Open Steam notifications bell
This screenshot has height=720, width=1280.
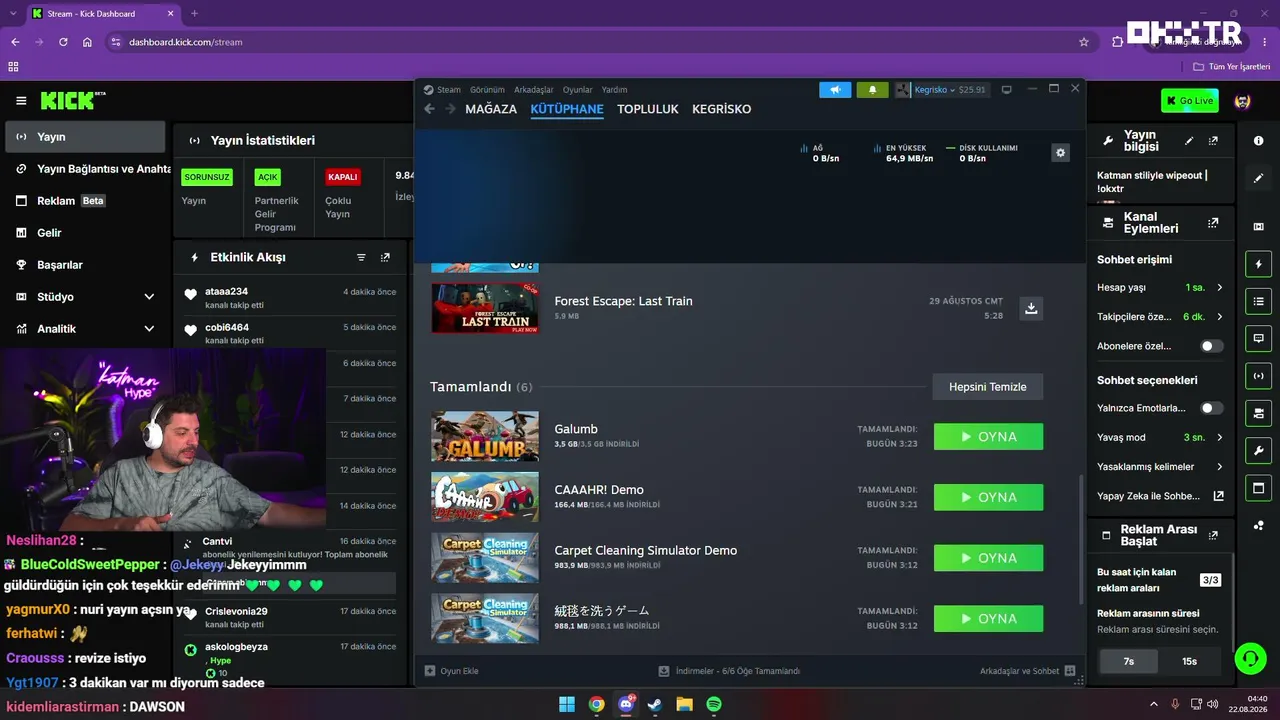click(x=872, y=90)
